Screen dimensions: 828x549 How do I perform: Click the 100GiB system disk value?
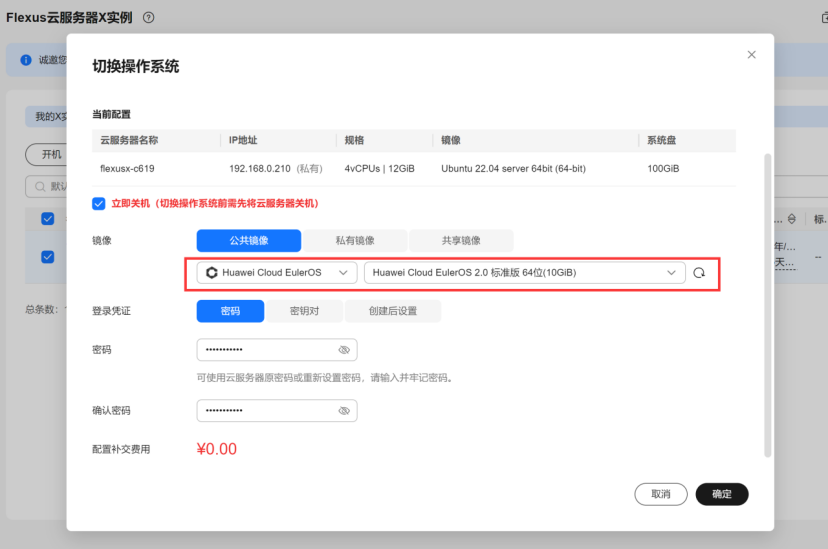point(663,169)
